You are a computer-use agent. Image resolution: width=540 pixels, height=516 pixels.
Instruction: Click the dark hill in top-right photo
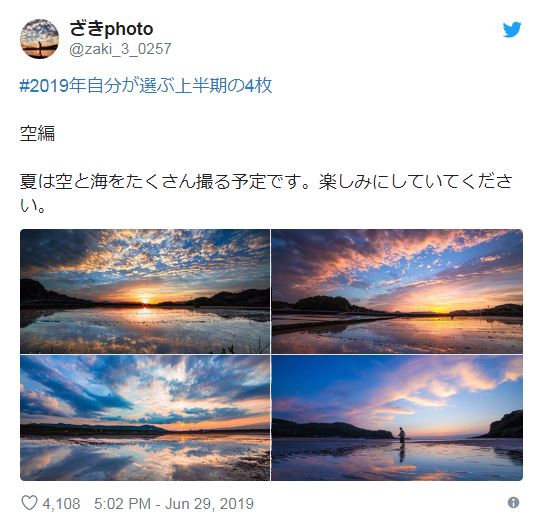[x=322, y=303]
